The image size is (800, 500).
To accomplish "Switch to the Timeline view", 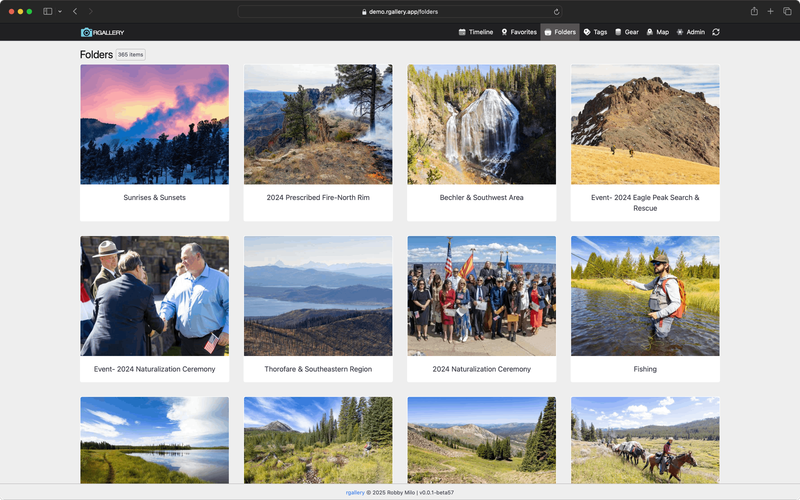I will point(476,32).
